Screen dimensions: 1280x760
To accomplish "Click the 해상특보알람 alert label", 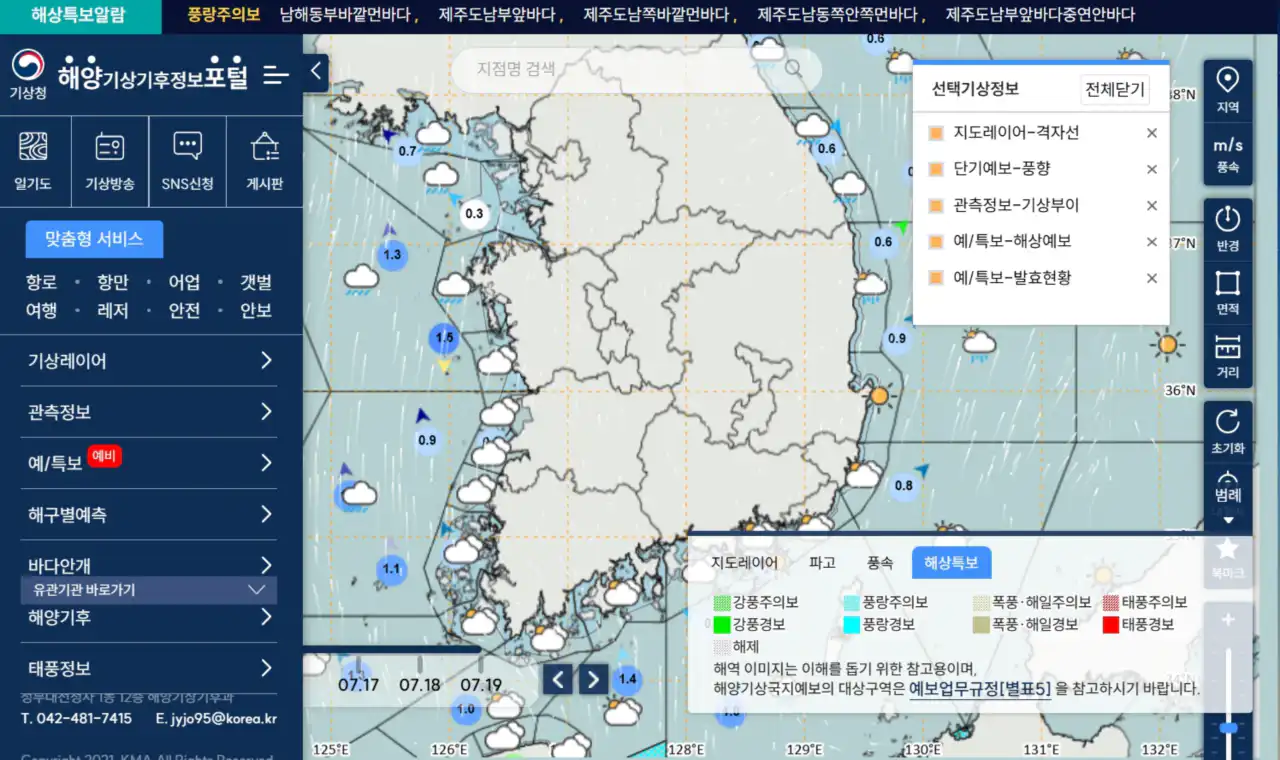I will tap(80, 15).
